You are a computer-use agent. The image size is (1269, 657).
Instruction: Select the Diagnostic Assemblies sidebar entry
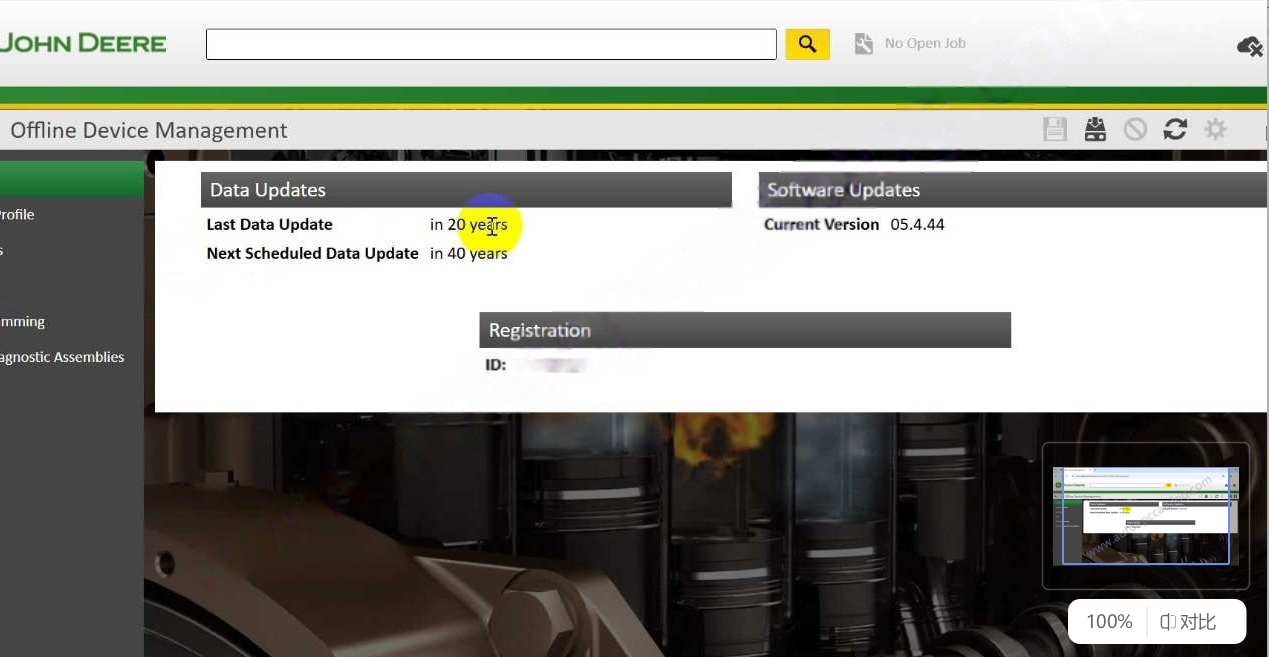click(61, 357)
